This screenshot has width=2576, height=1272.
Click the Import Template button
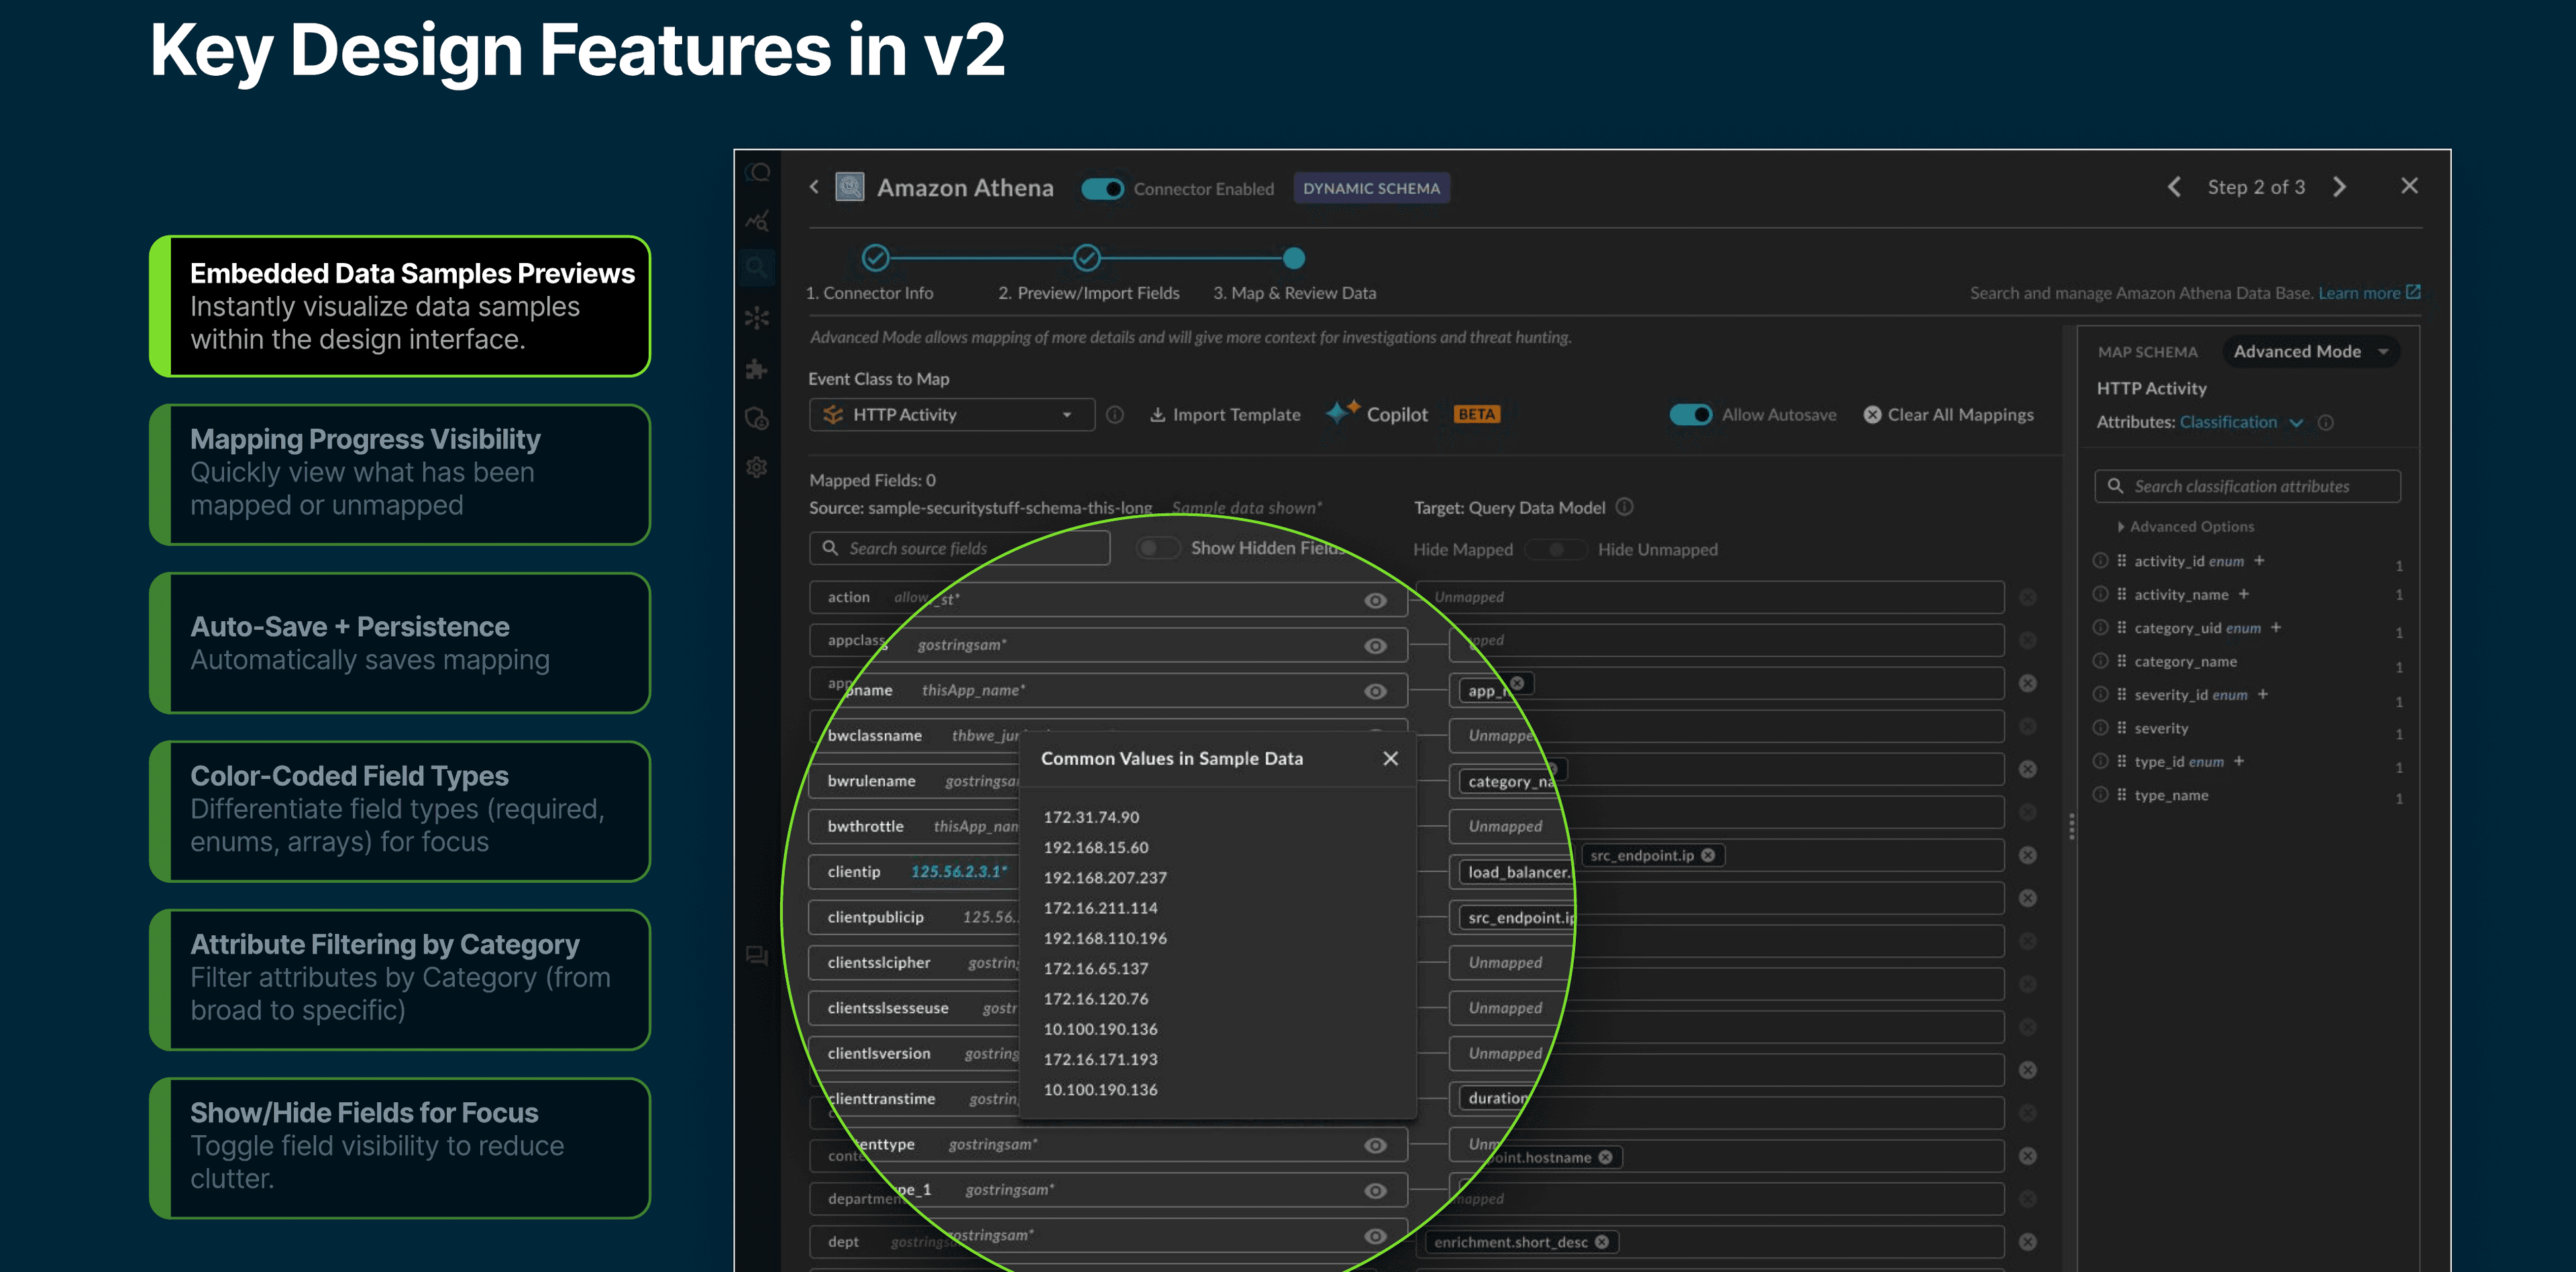1225,414
